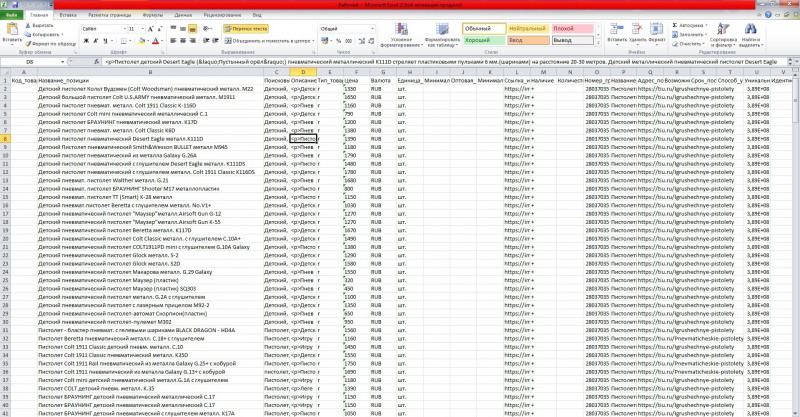Viewport: 800px width, 417px height.
Task: Open the Вид tab
Action: pyautogui.click(x=257, y=15)
